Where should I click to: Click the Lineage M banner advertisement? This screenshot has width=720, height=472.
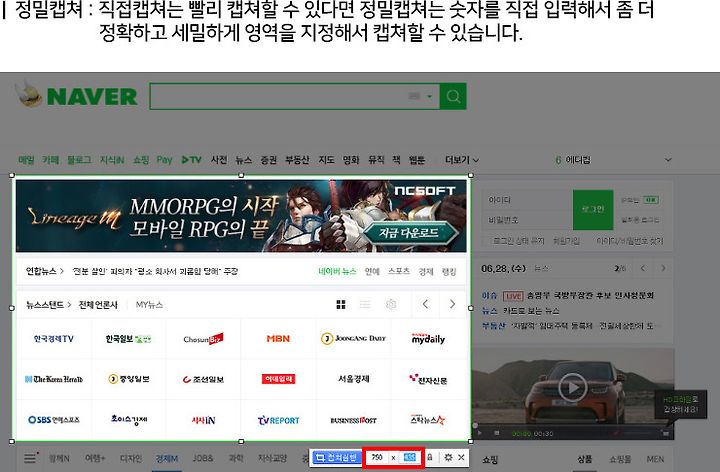pyautogui.click(x=241, y=216)
